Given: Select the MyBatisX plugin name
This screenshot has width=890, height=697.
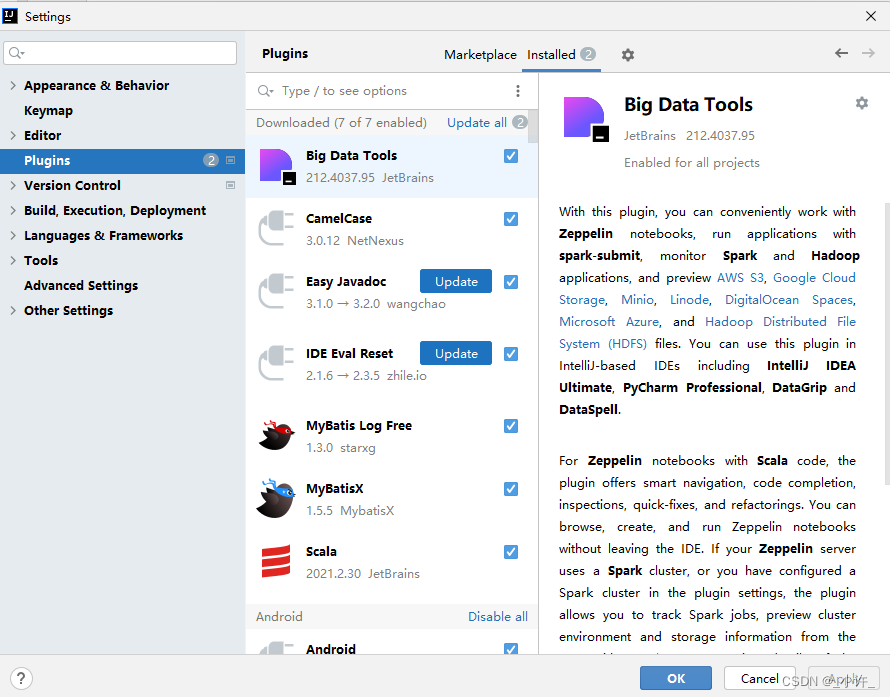Looking at the screenshot, I should pyautogui.click(x=334, y=489).
